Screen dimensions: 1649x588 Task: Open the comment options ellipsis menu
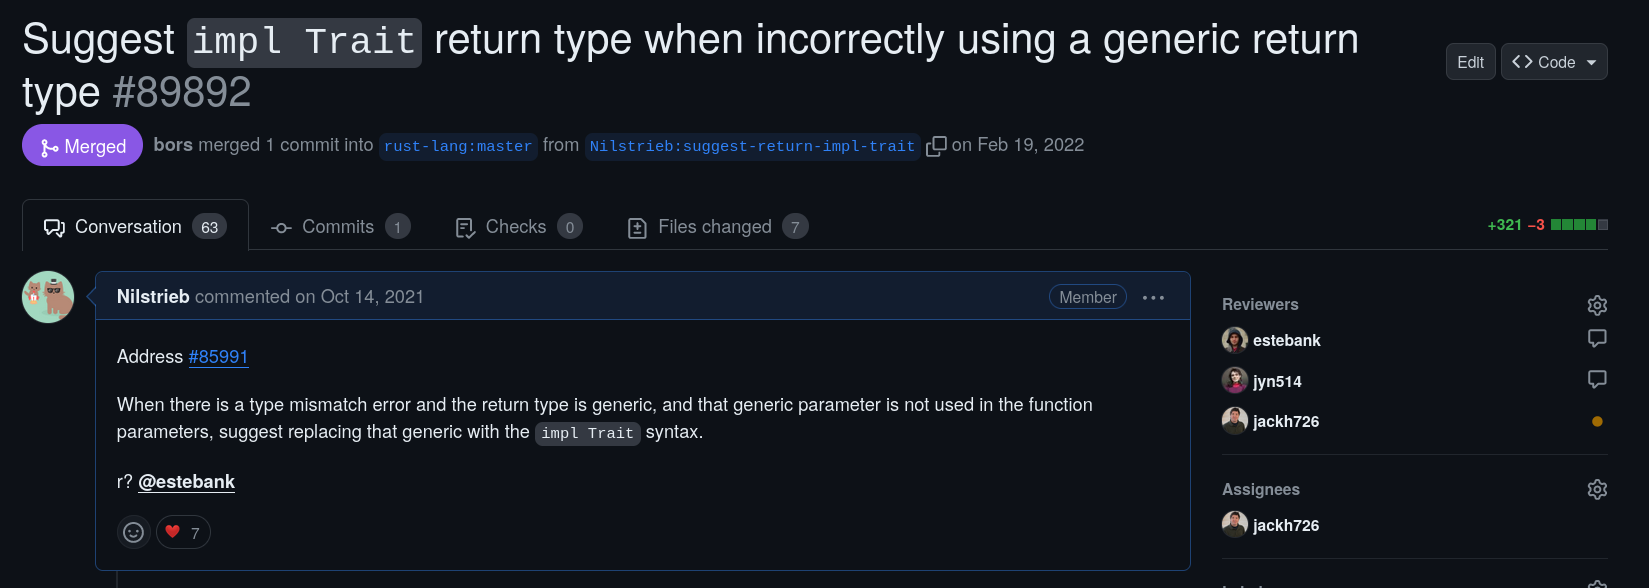(1153, 298)
